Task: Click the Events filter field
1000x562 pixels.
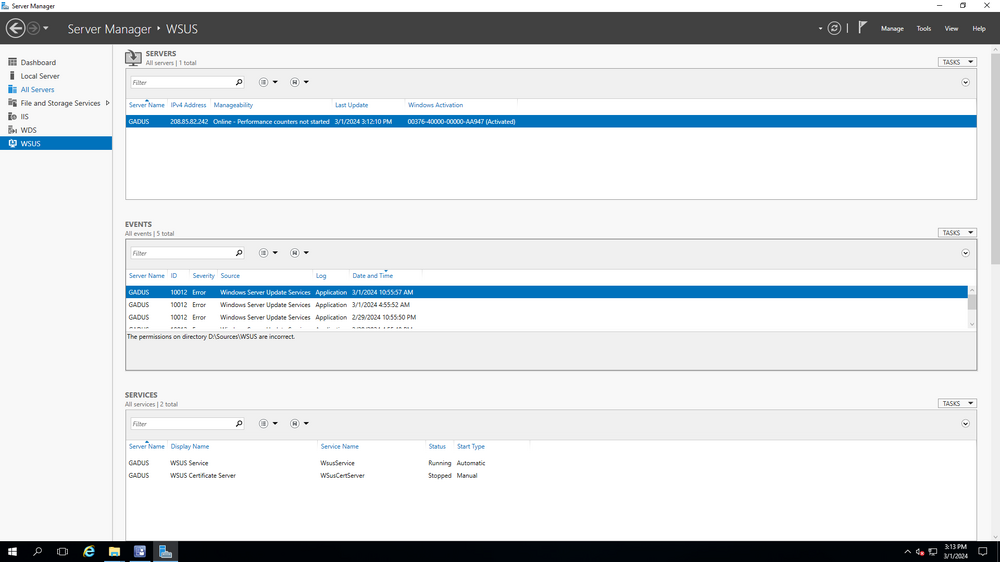Action: 181,253
